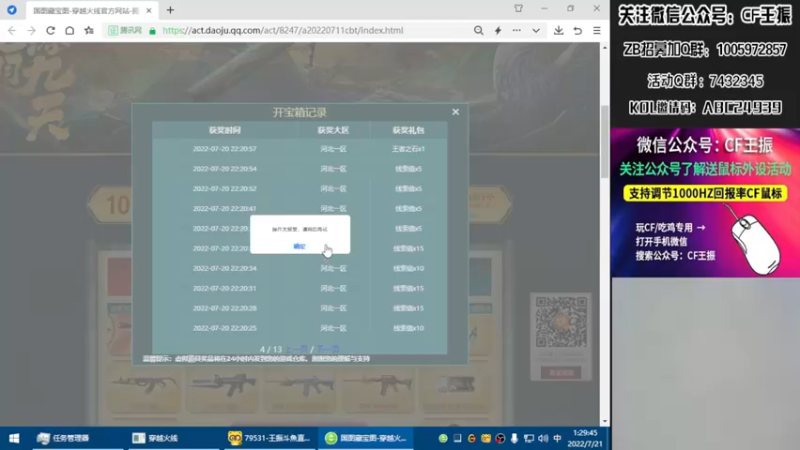
Task: Select record row 2022-07-20 22:20:57
Action: pyautogui.click(x=299, y=149)
